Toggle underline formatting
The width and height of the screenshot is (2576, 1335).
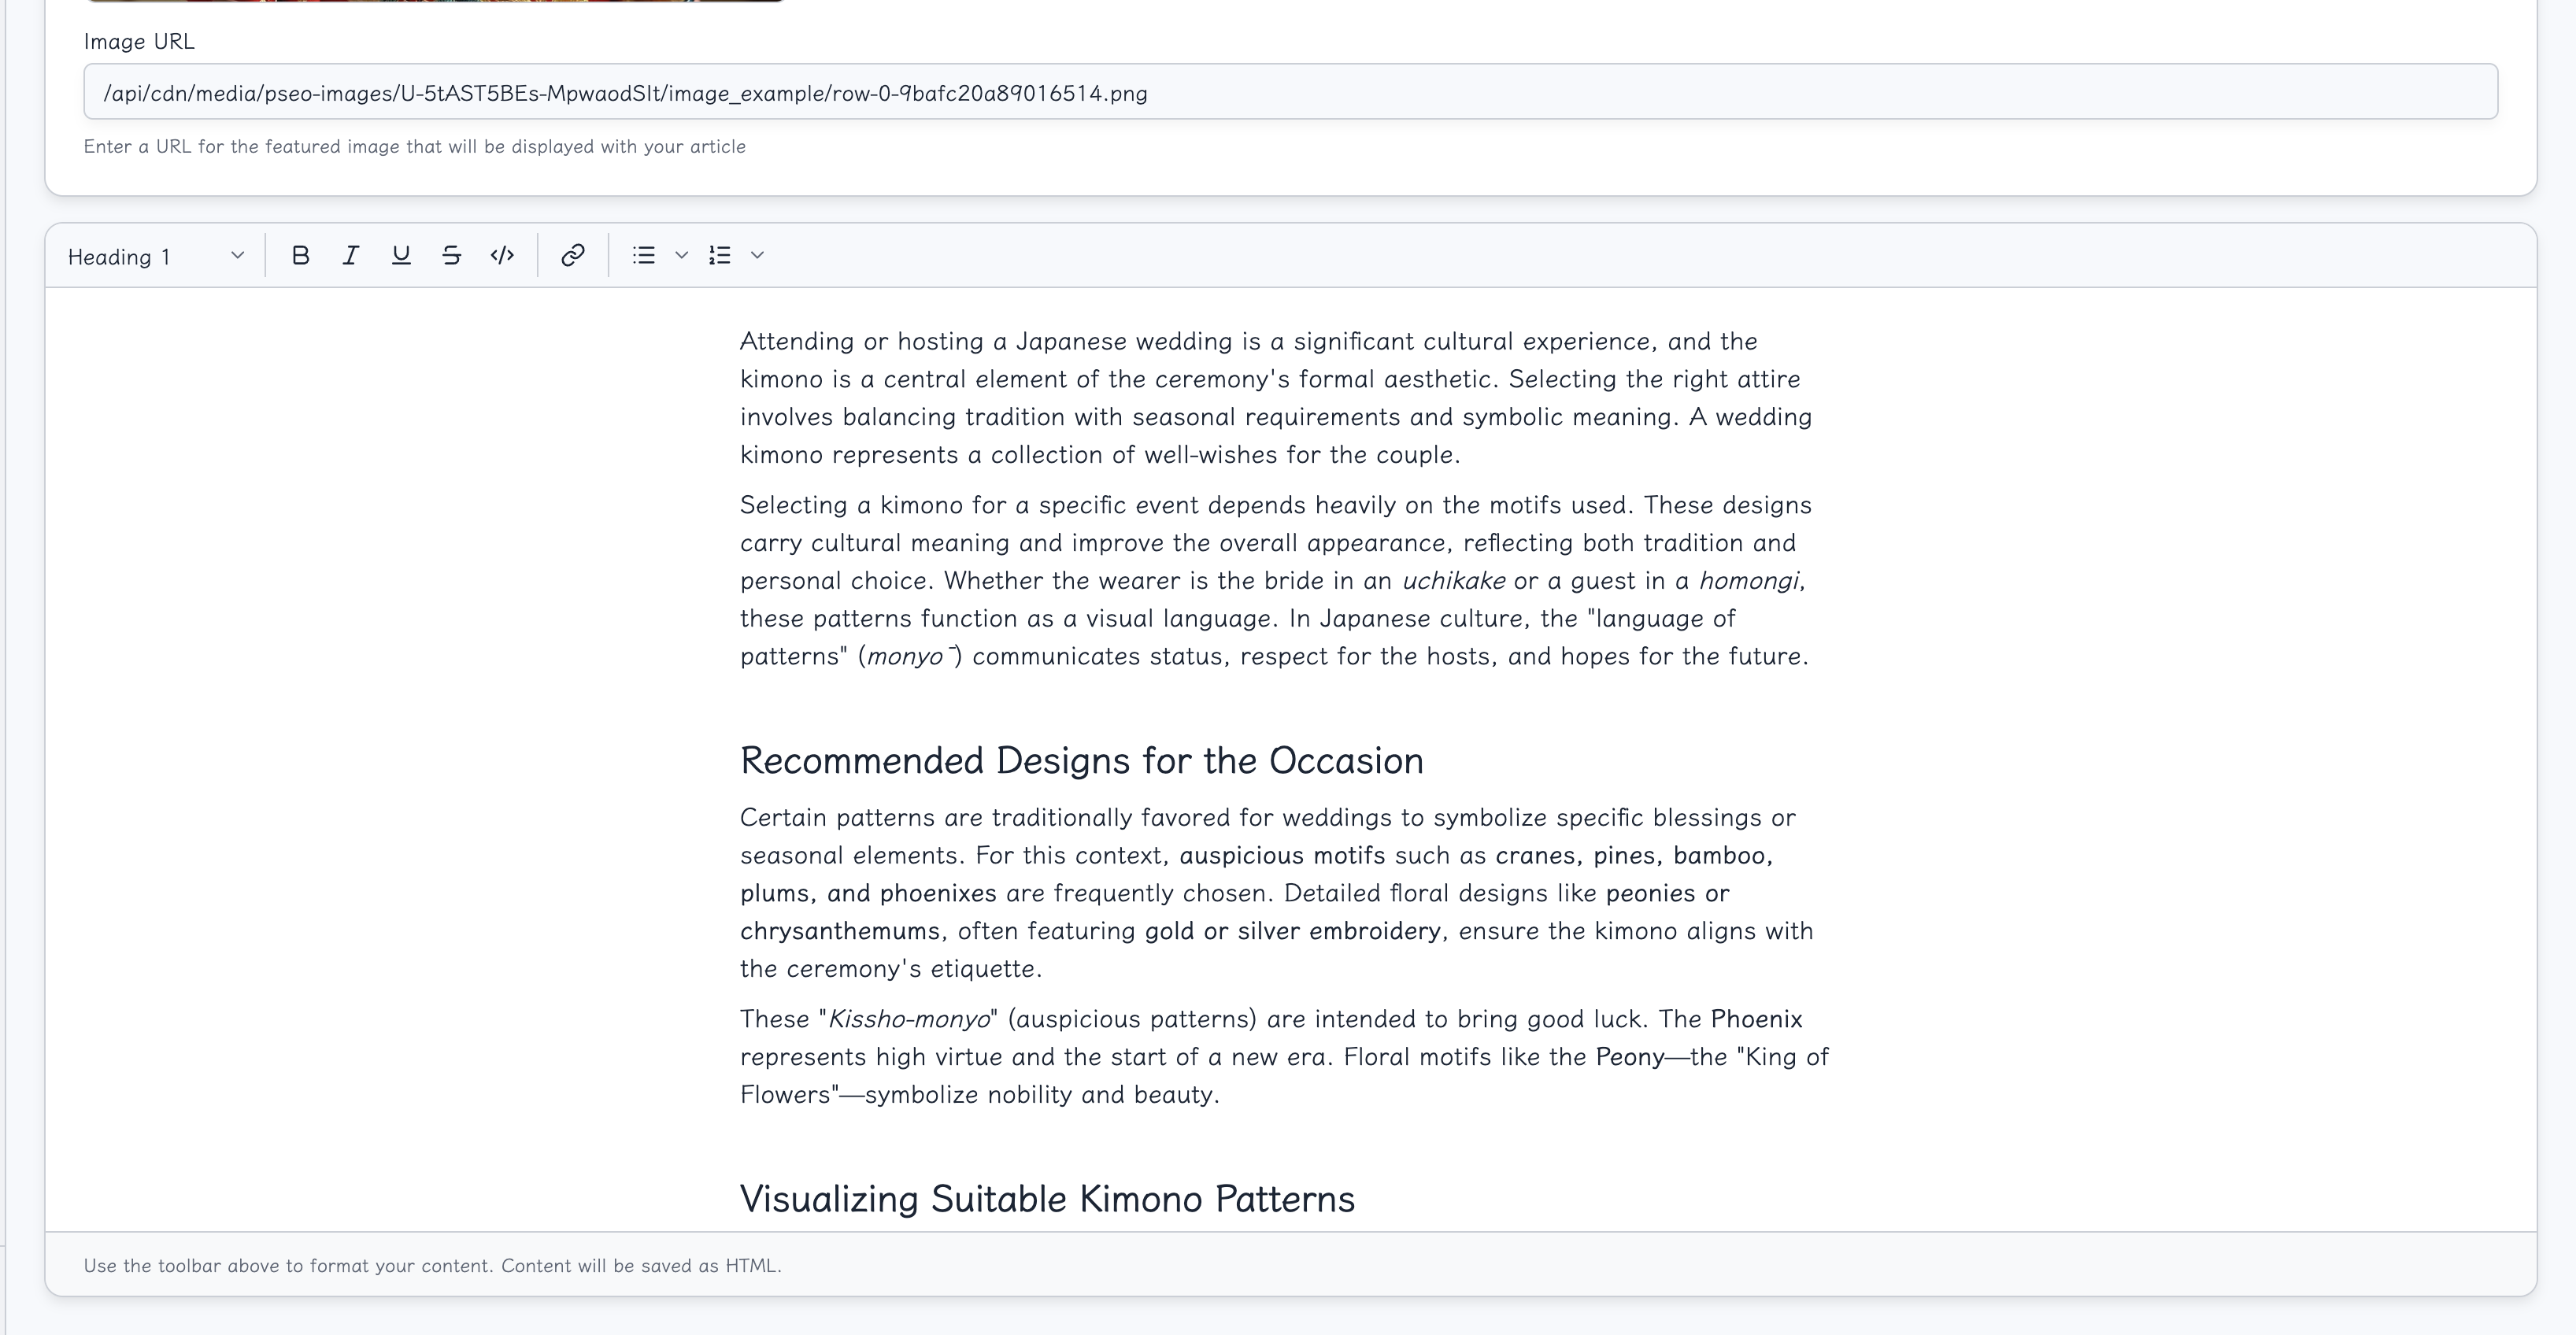(401, 256)
